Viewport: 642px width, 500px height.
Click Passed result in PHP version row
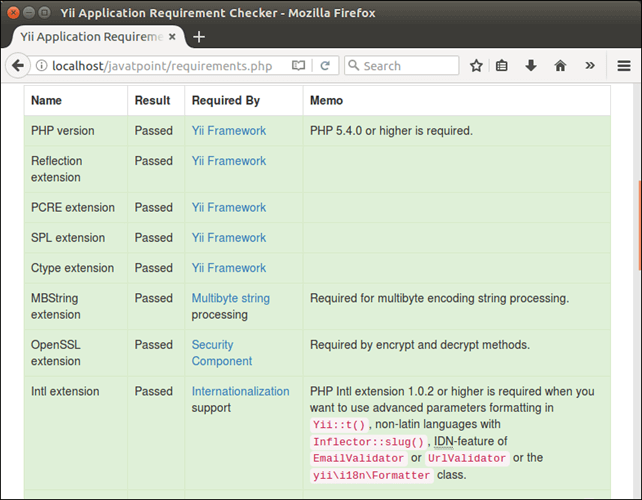[154, 131]
